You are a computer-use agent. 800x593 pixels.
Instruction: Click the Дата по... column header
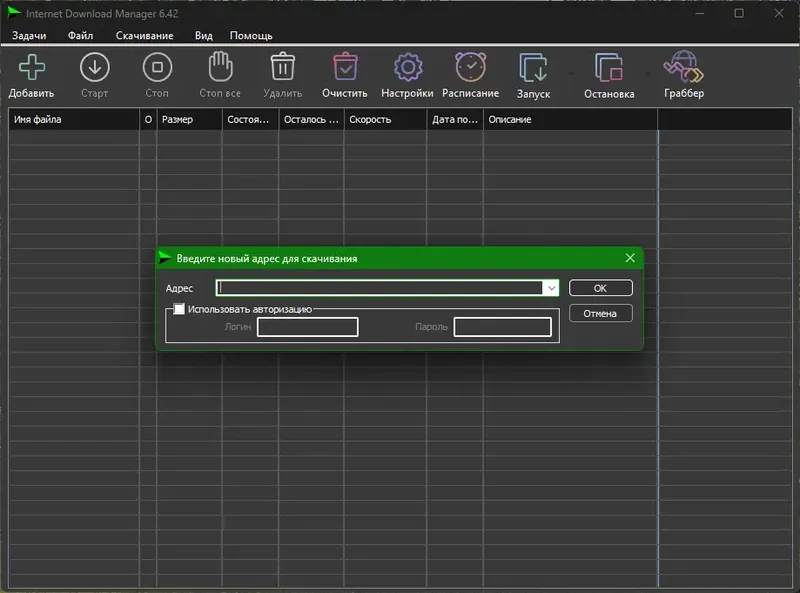tap(455, 119)
